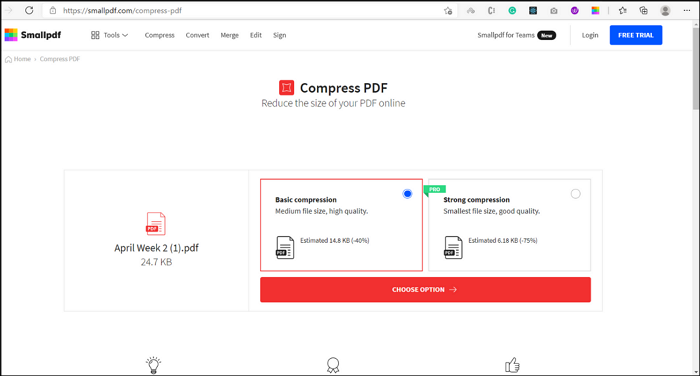Click the thumbs-up icon at page bottom
Viewport: 700px width, 376px height.
[512, 365]
